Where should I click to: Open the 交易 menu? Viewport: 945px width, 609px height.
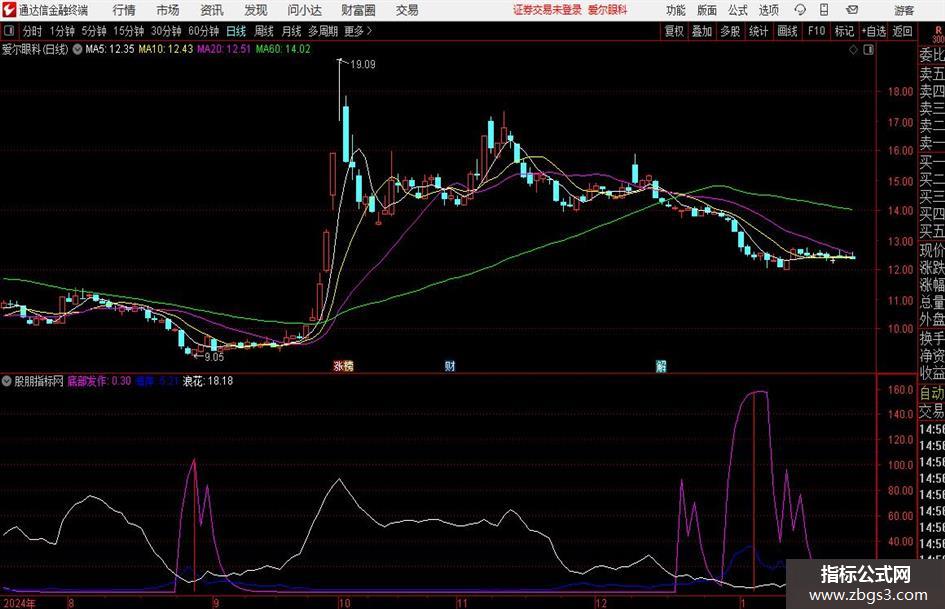pos(407,10)
